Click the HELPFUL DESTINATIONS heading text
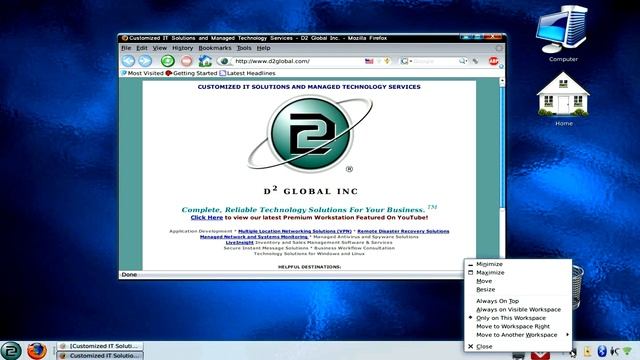The width and height of the screenshot is (640, 360). click(309, 267)
